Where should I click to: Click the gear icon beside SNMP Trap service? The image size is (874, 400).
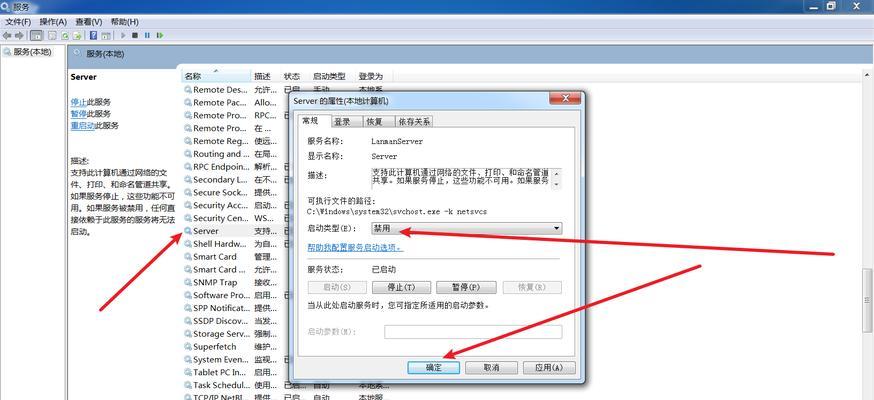(188, 282)
